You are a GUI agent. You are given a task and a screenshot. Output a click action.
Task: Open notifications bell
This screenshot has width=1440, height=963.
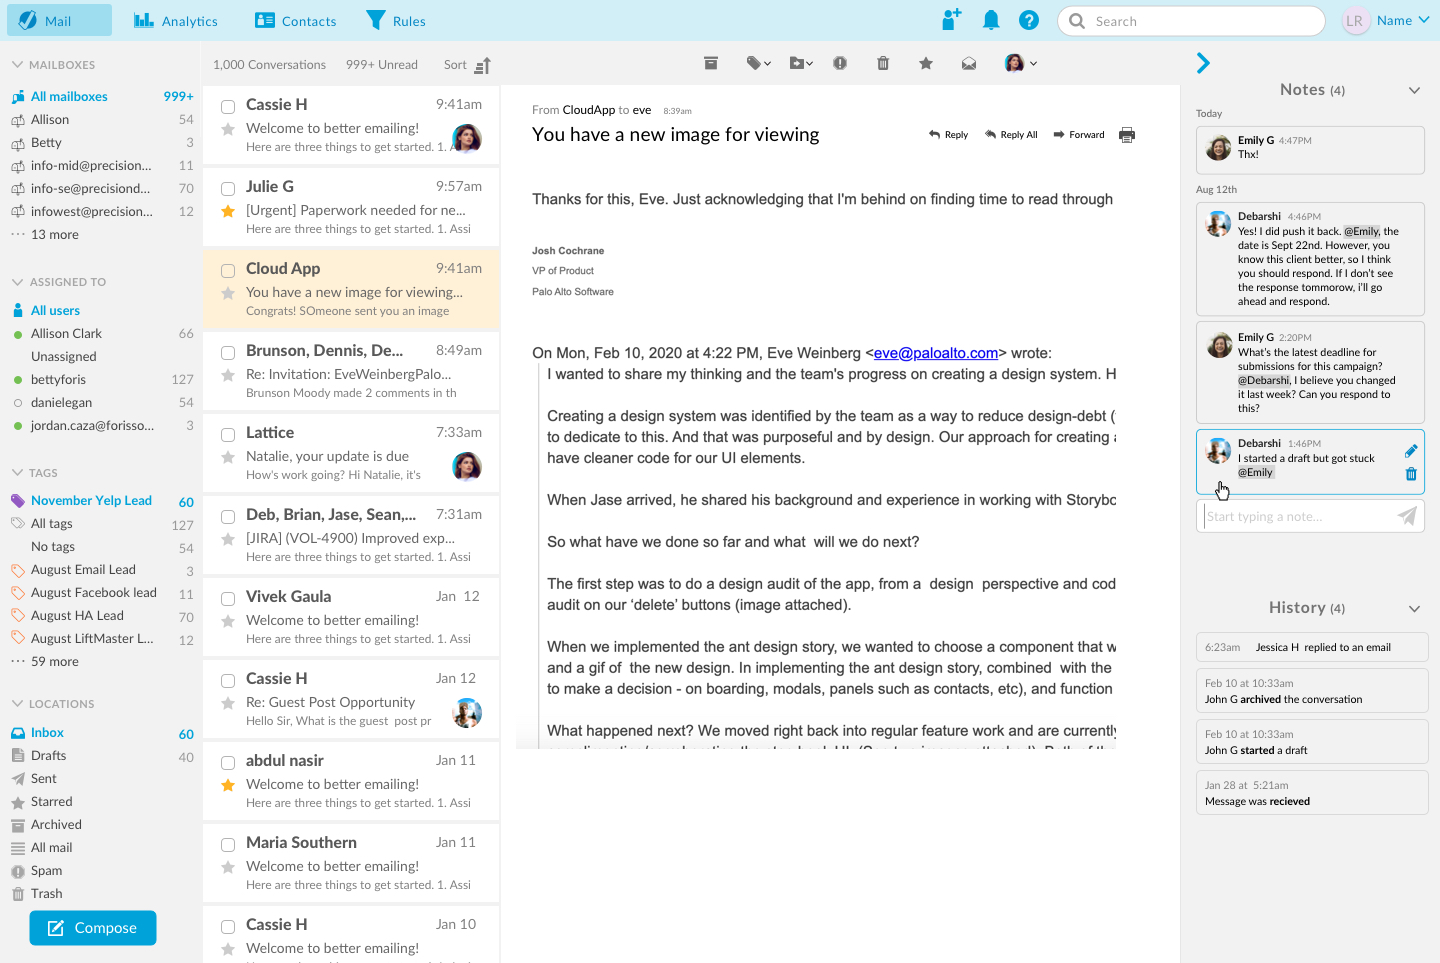click(x=991, y=20)
